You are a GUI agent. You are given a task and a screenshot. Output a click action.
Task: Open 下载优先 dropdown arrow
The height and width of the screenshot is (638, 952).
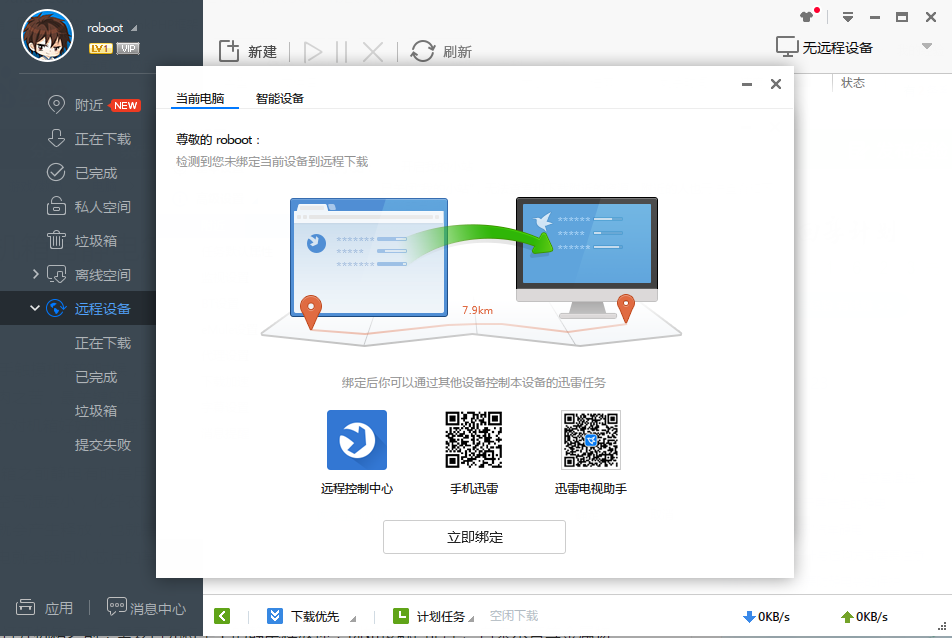[x=353, y=618]
